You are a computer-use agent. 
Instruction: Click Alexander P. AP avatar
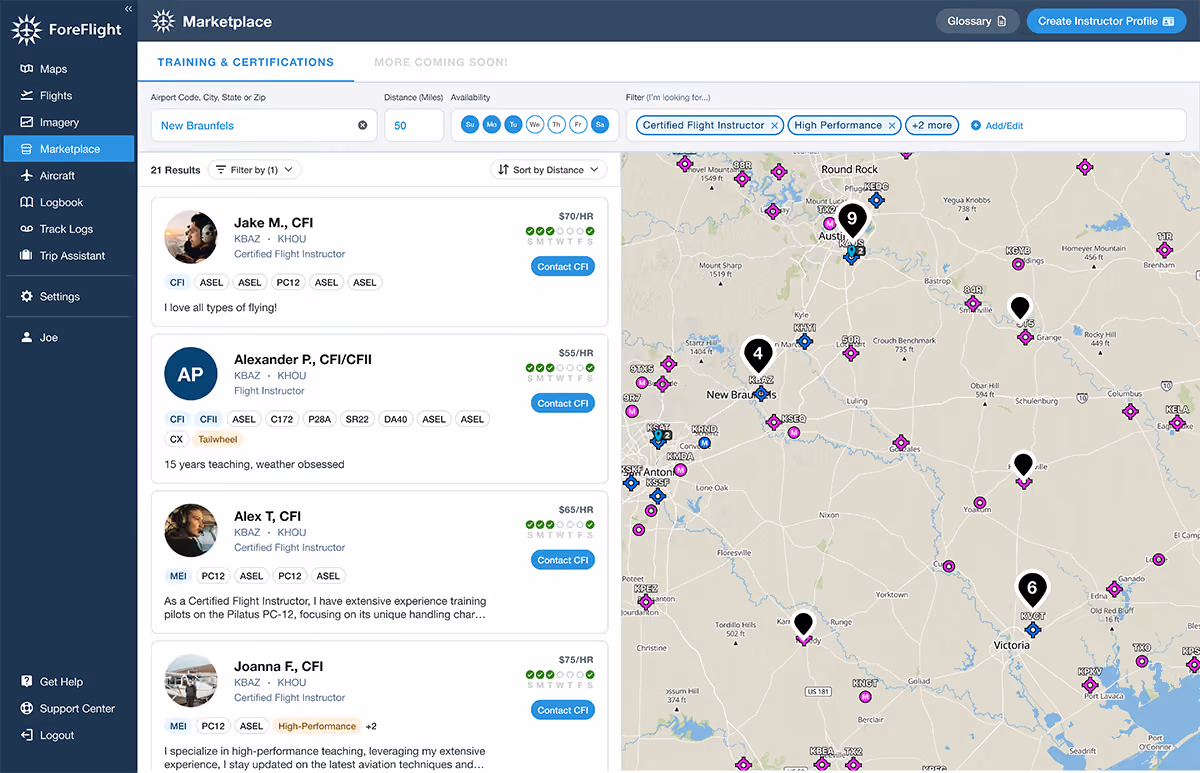191,374
